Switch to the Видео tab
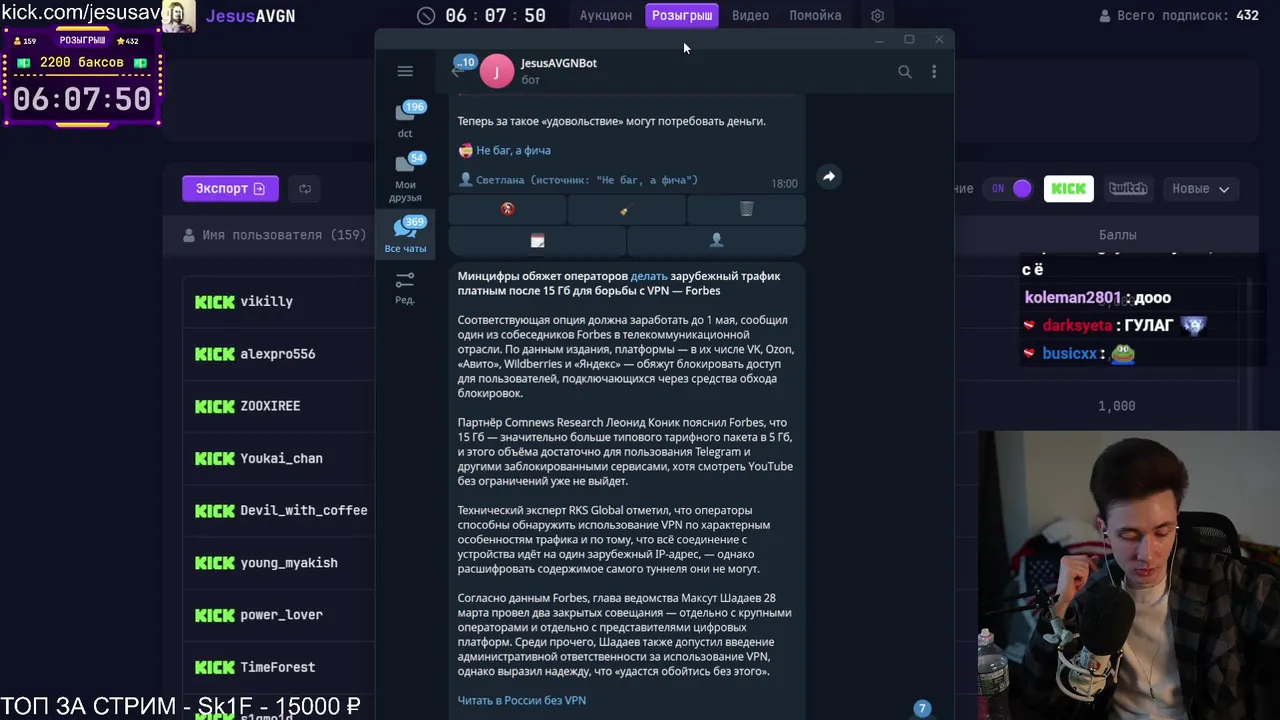This screenshot has width=1280, height=720. click(x=750, y=16)
